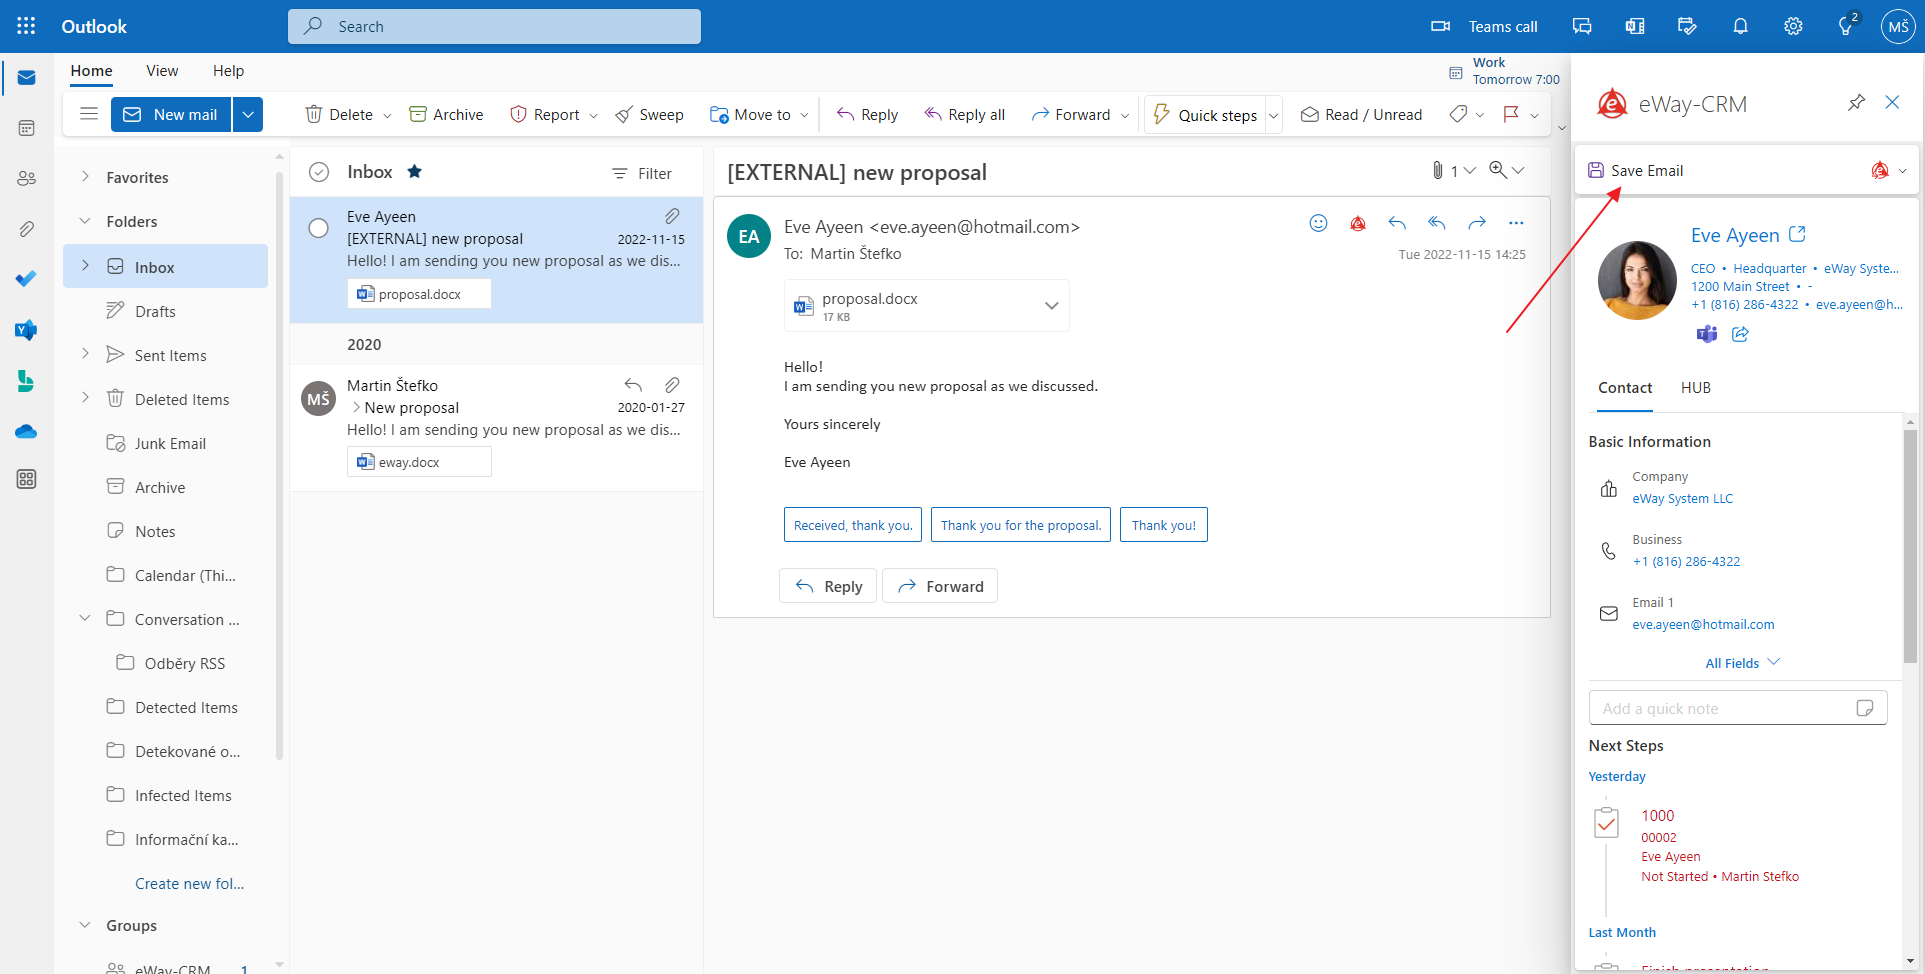Archive the selected message
1925x974 pixels.
coord(446,114)
